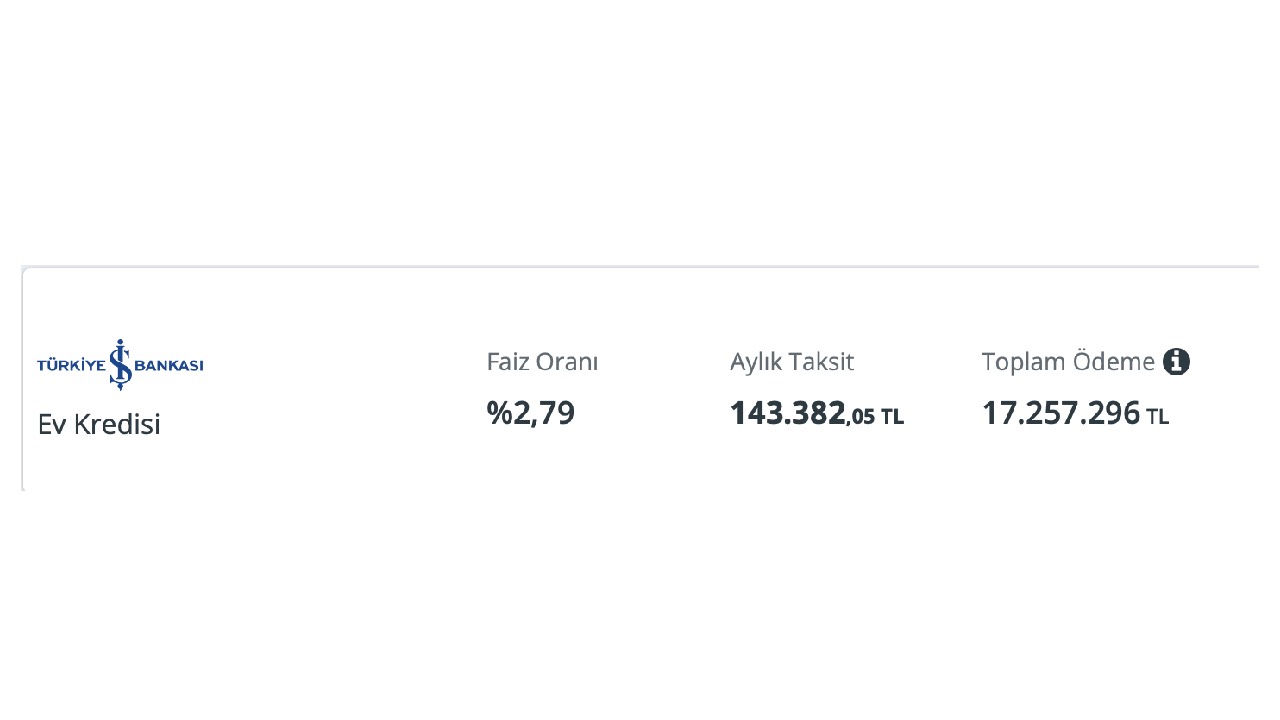The height and width of the screenshot is (720, 1280).
Task: Click the %2,79 interest rate value
Action: click(531, 413)
